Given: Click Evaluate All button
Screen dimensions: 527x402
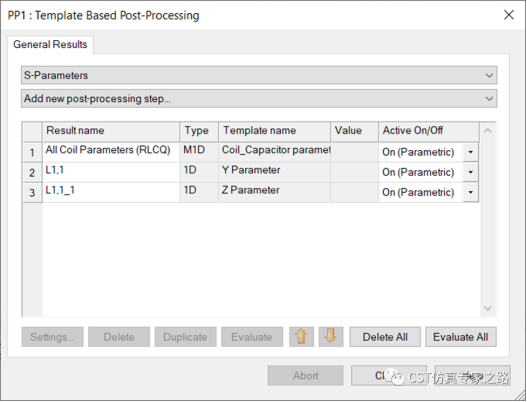Looking at the screenshot, I should pos(460,337).
